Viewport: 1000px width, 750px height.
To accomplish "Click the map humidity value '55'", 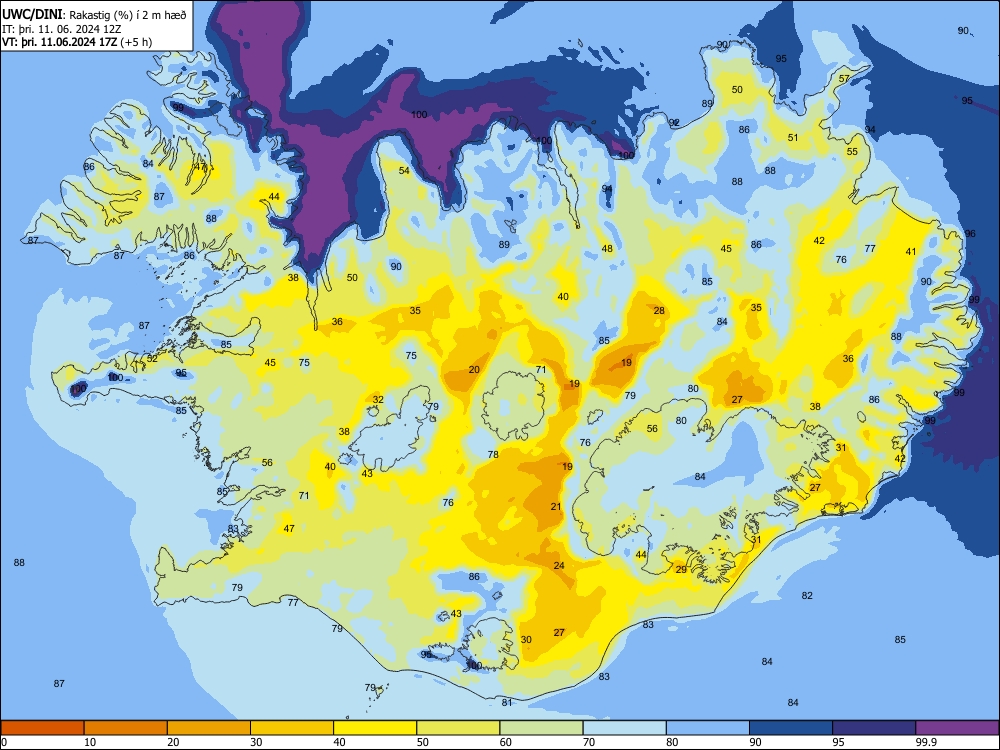I will pyautogui.click(x=852, y=152).
